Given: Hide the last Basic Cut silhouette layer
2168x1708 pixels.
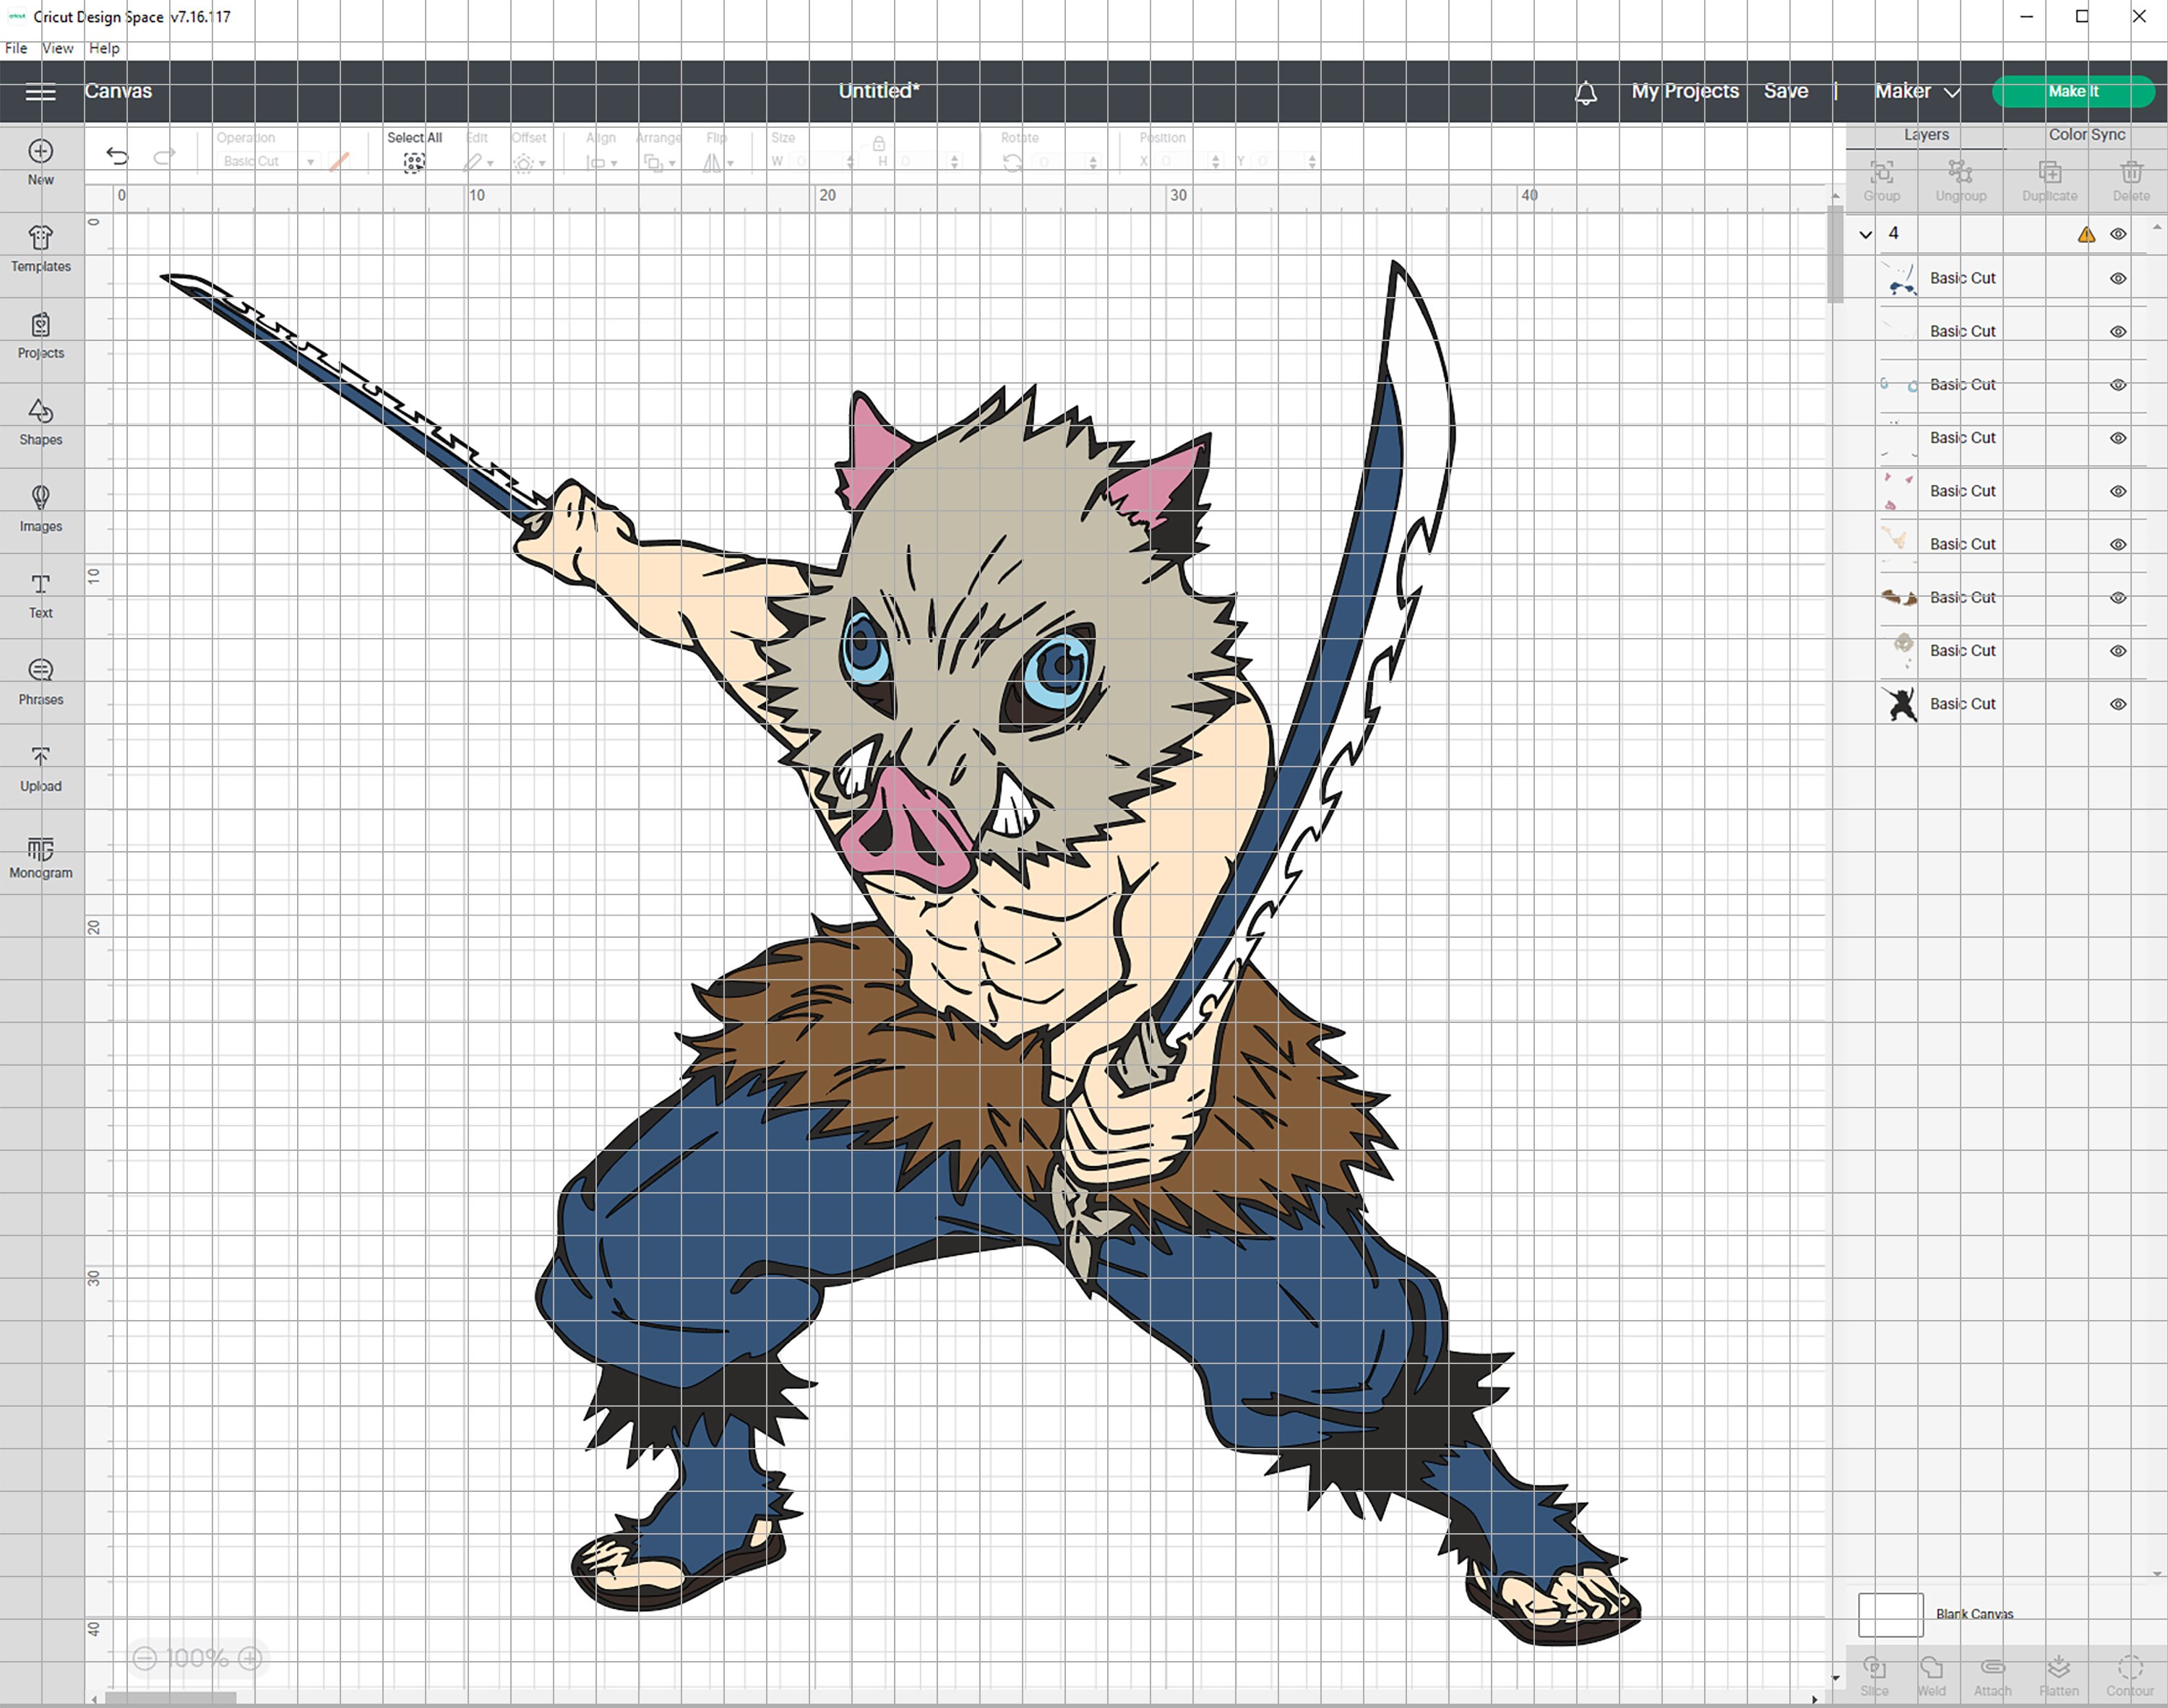Looking at the screenshot, I should (2118, 704).
